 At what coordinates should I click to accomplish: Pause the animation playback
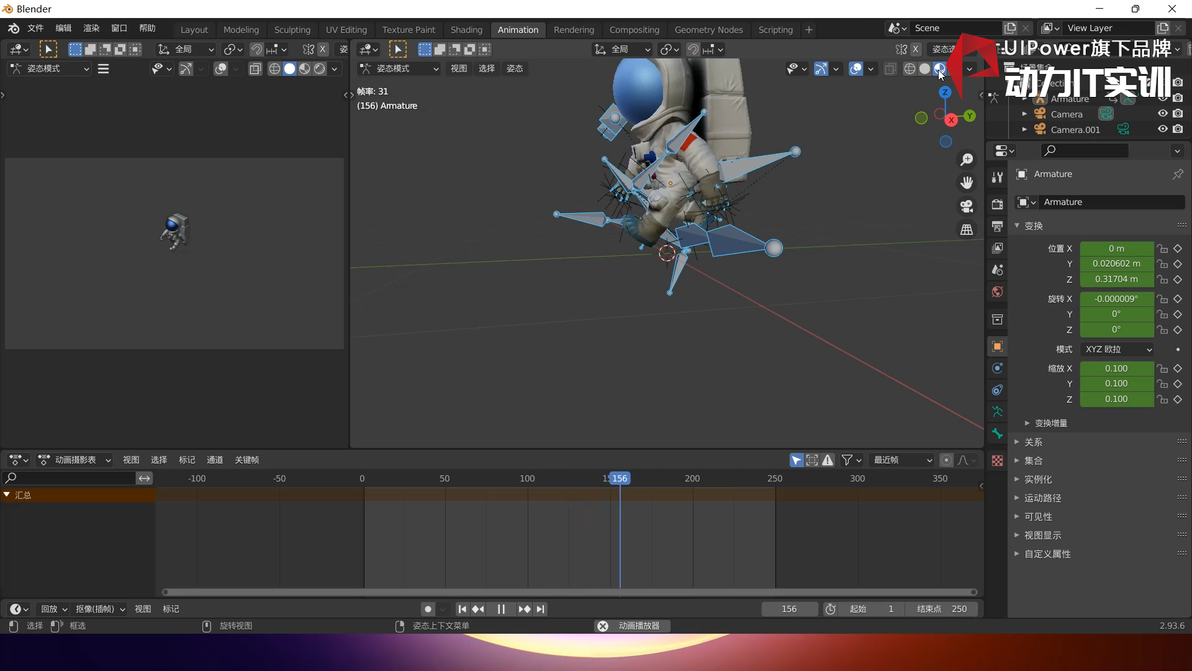click(x=501, y=609)
